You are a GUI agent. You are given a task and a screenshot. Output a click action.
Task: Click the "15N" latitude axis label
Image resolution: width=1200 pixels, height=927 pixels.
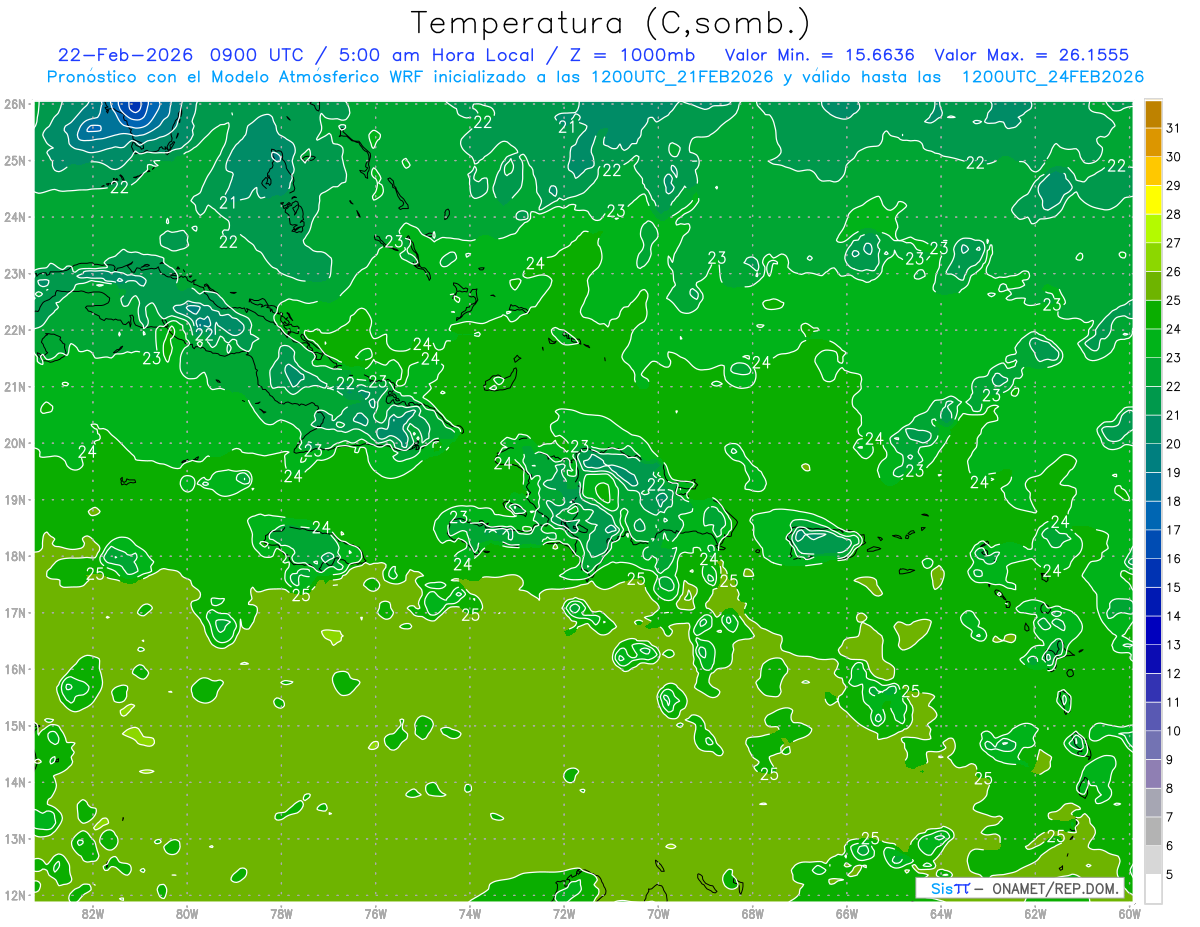(x=14, y=725)
